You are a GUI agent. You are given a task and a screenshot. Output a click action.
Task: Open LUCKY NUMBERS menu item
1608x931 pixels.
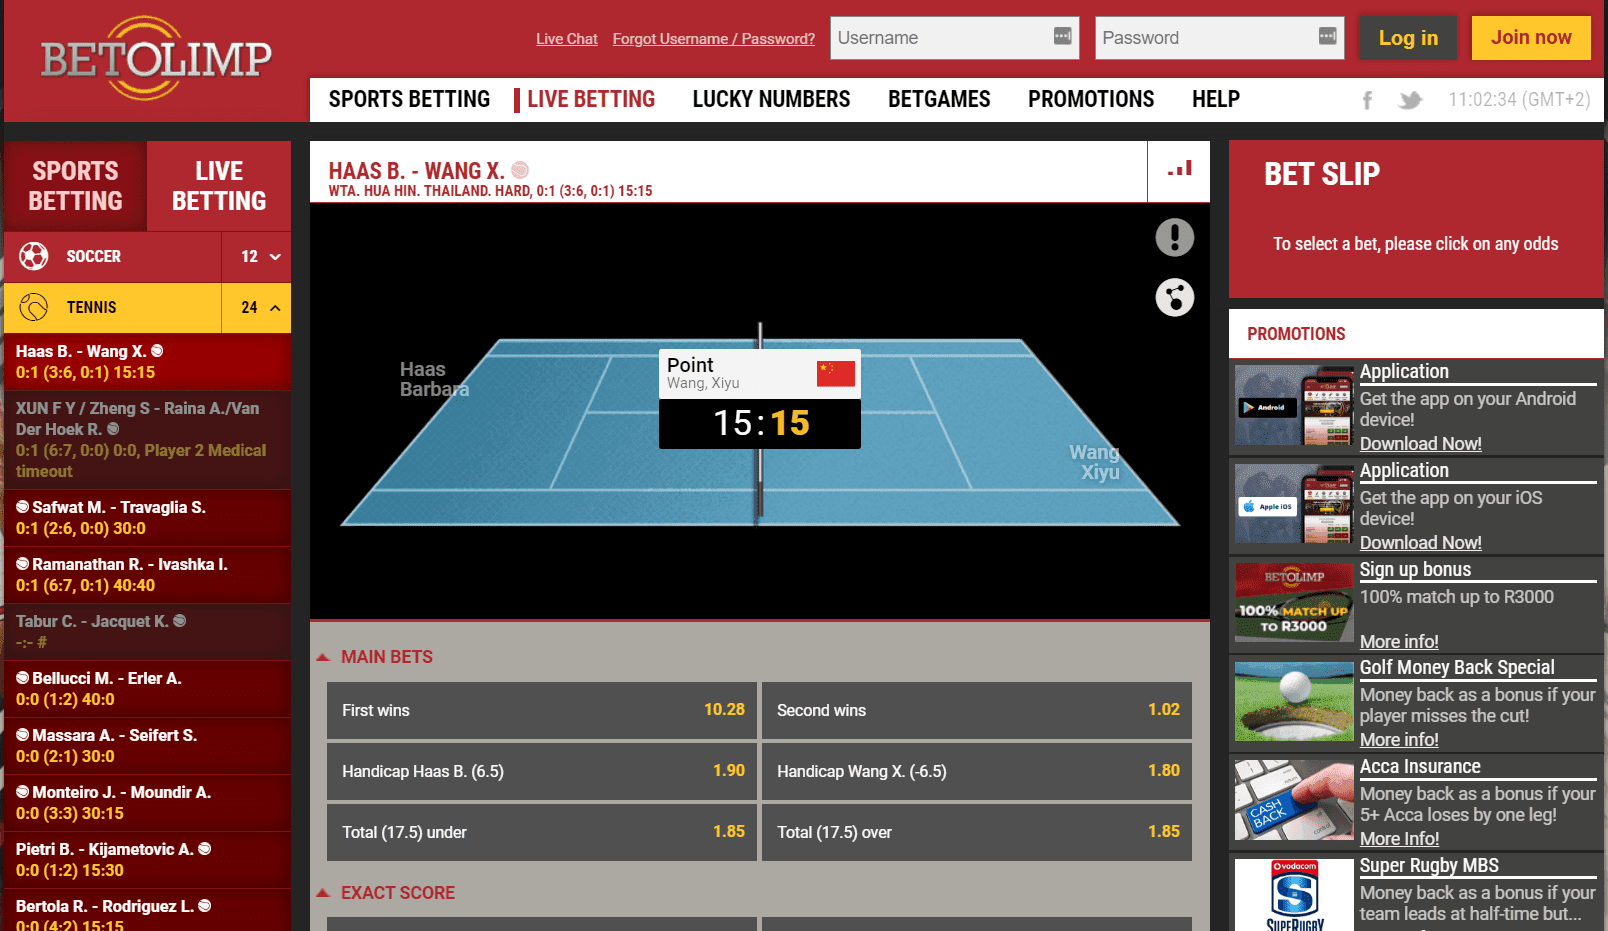(771, 99)
